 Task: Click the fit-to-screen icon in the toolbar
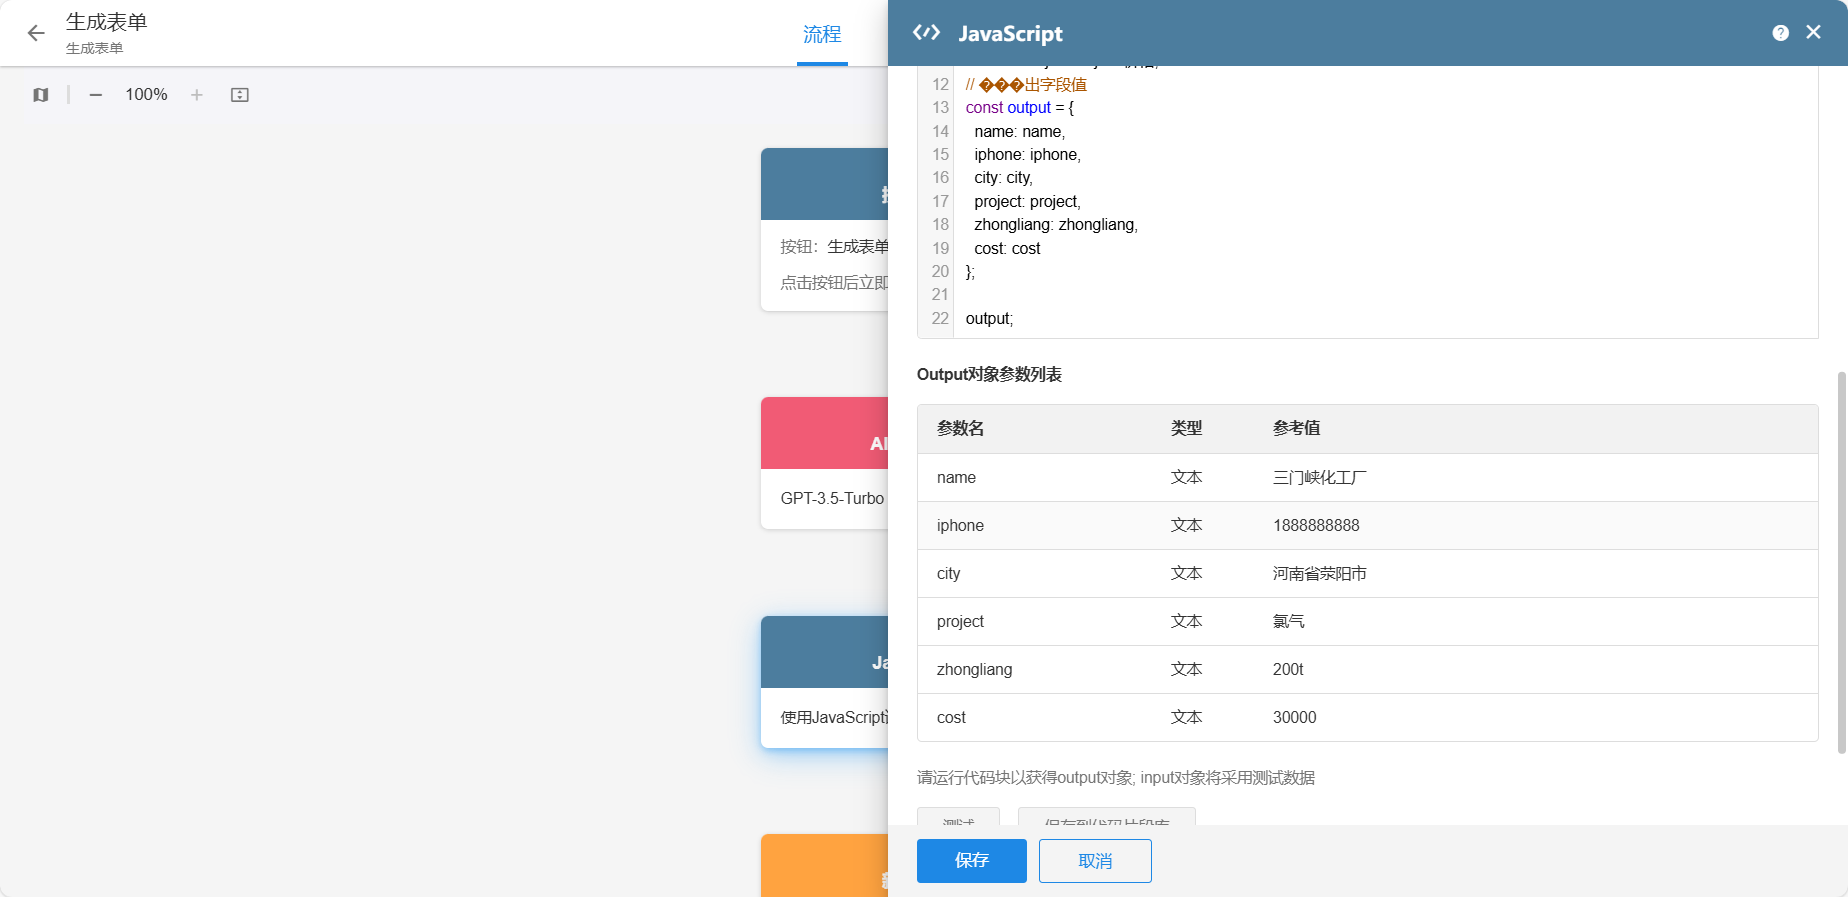click(240, 95)
